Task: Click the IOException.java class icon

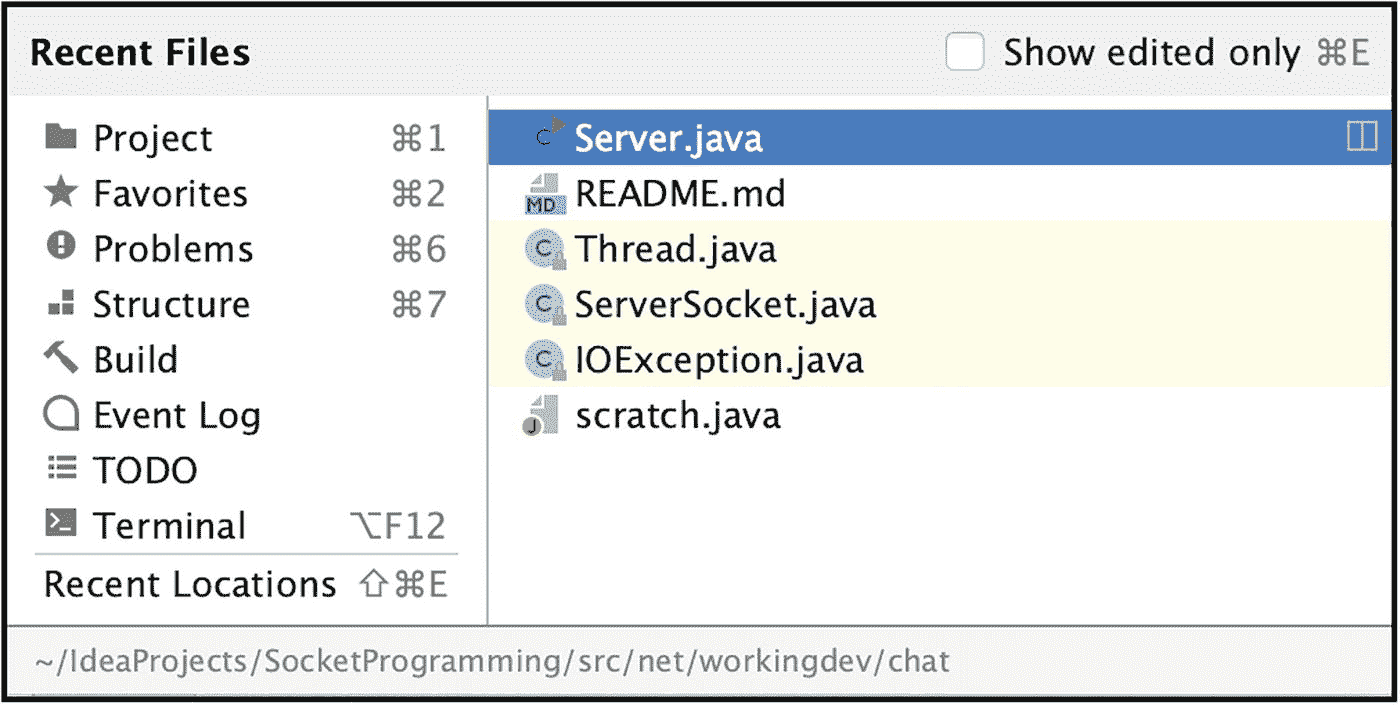Action: pos(545,359)
